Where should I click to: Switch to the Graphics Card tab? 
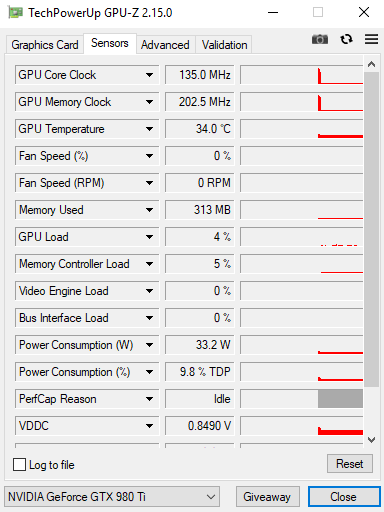(45, 45)
